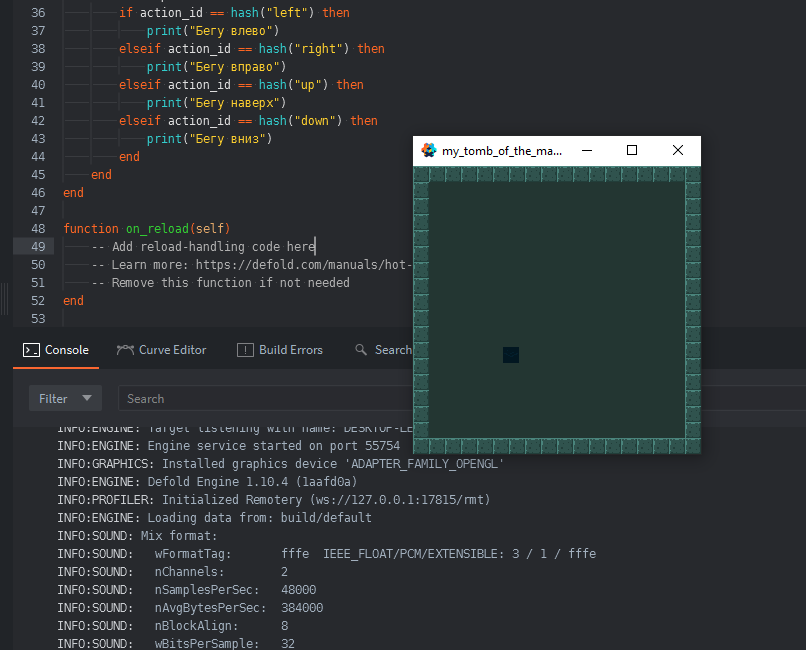Click the Build Errors warning icon
Image resolution: width=806 pixels, height=650 pixels.
(x=245, y=350)
